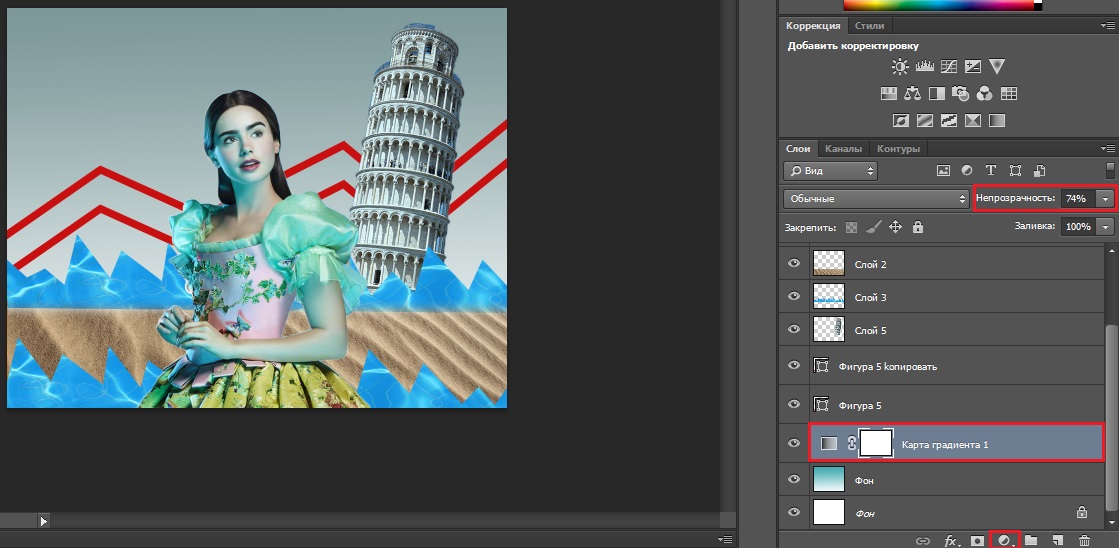Screen dimensions: 1119x548
Task: Add a Color Lookup adjustment
Action: pyautogui.click(x=1008, y=93)
